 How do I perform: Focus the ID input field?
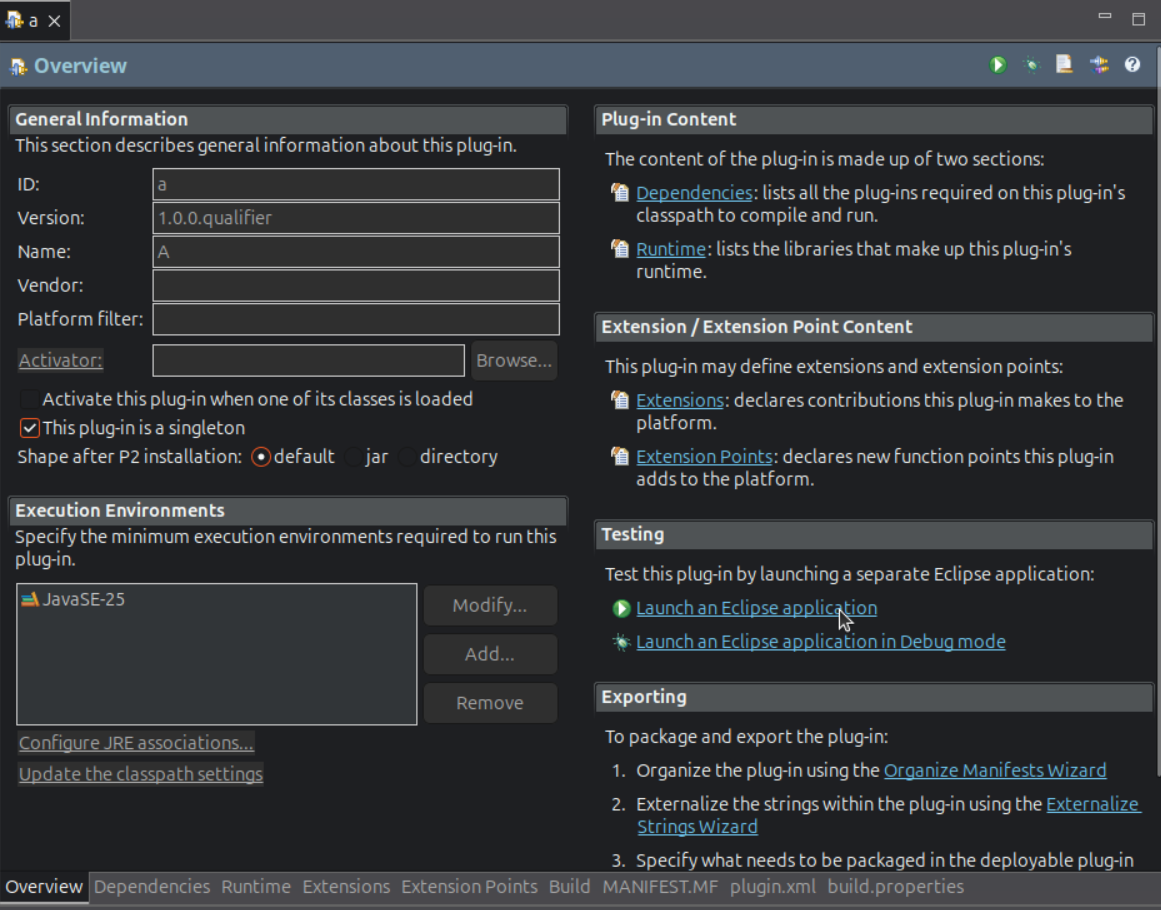pos(356,184)
